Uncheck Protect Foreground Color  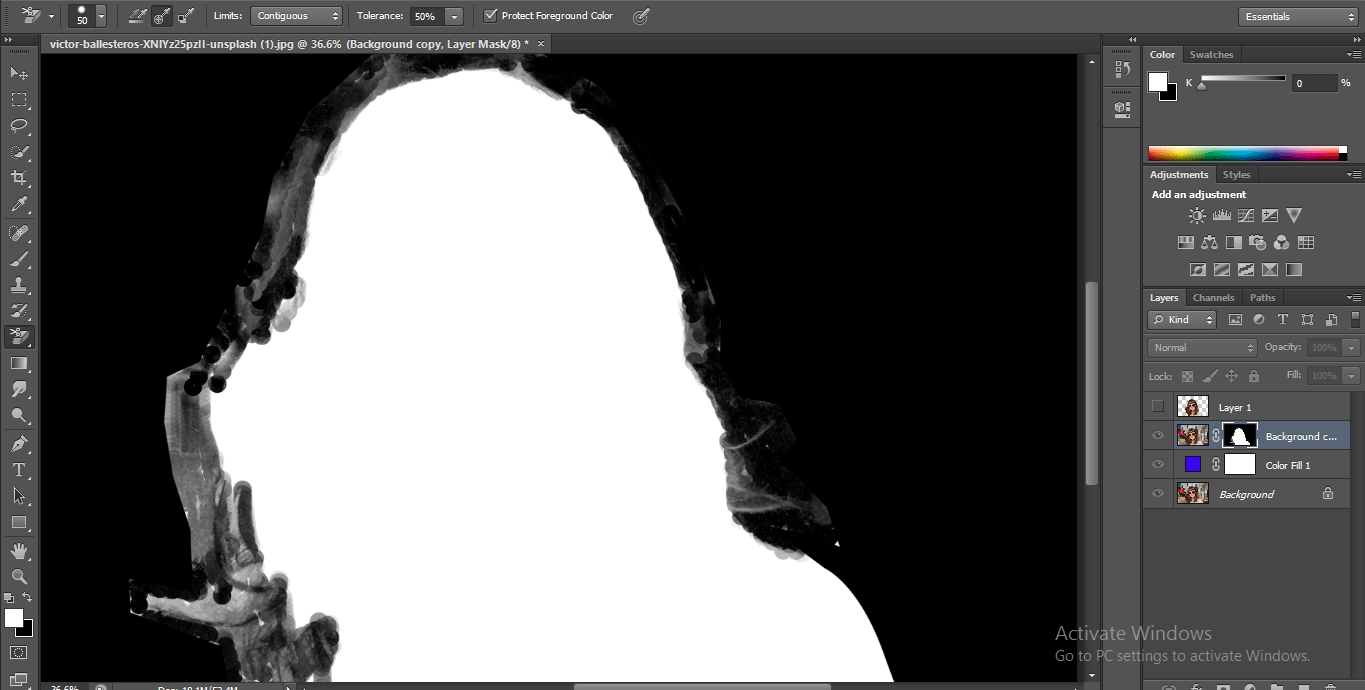491,16
